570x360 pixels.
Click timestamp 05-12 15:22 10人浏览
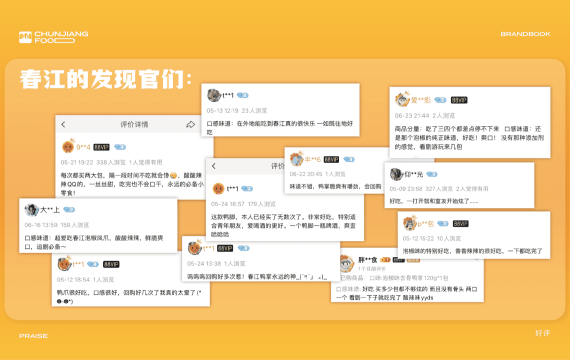[432, 239]
